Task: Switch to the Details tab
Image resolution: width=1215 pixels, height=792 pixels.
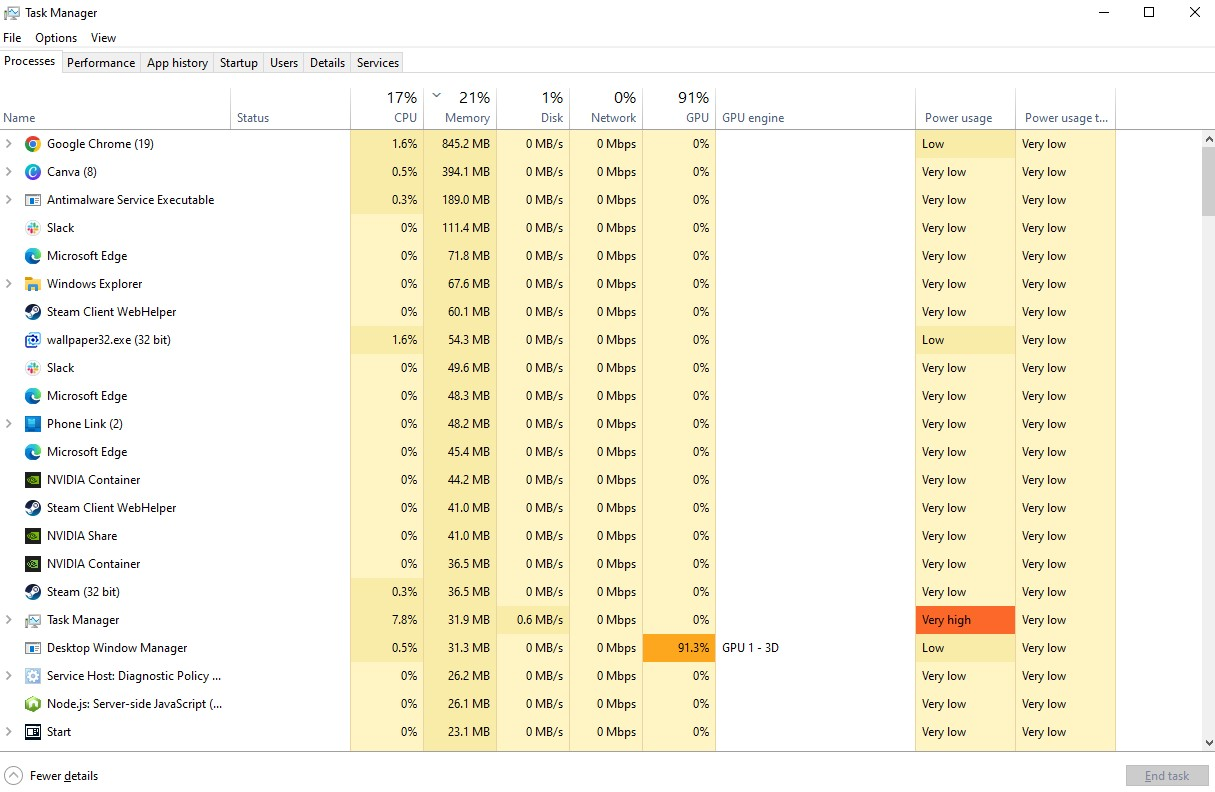Action: (x=327, y=63)
